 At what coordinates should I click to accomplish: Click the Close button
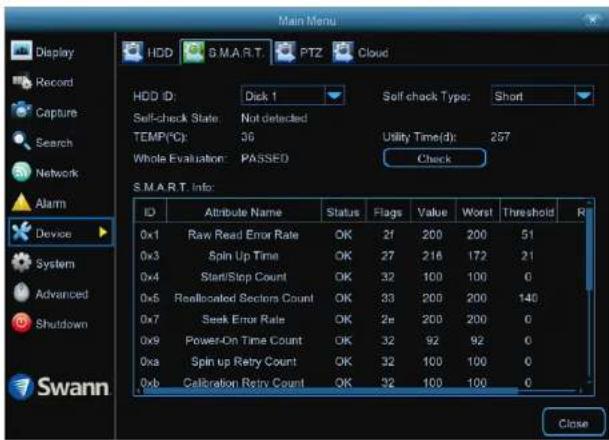(573, 423)
